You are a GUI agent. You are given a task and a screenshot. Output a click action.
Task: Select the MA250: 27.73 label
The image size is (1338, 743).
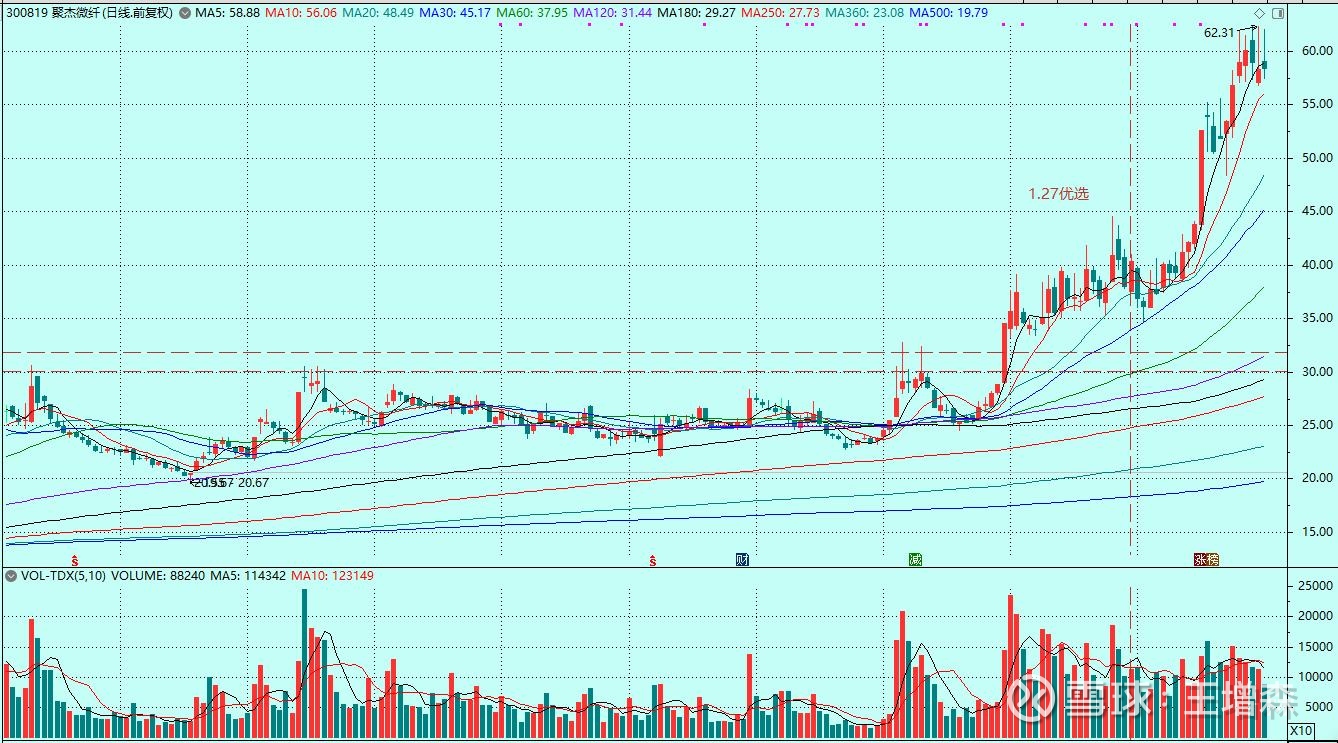pos(771,13)
